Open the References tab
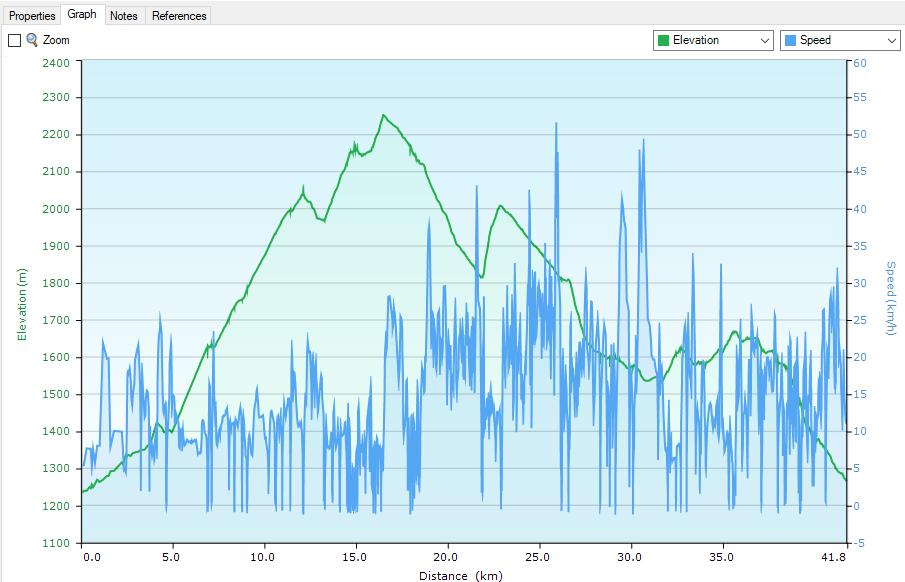Viewport: 905px width, 582px height. [179, 16]
